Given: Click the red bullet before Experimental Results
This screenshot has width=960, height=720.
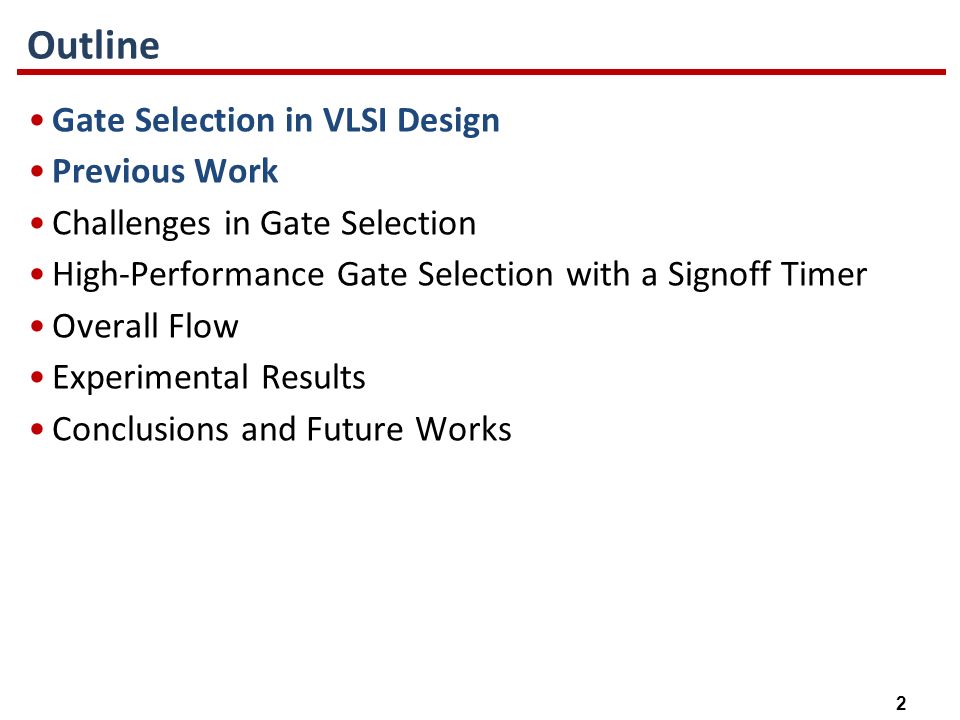Looking at the screenshot, I should pos(37,377).
